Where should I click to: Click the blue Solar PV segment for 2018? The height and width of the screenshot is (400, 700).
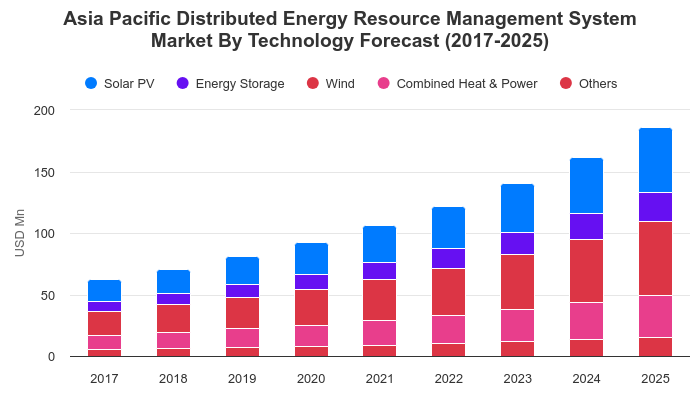coord(173,282)
